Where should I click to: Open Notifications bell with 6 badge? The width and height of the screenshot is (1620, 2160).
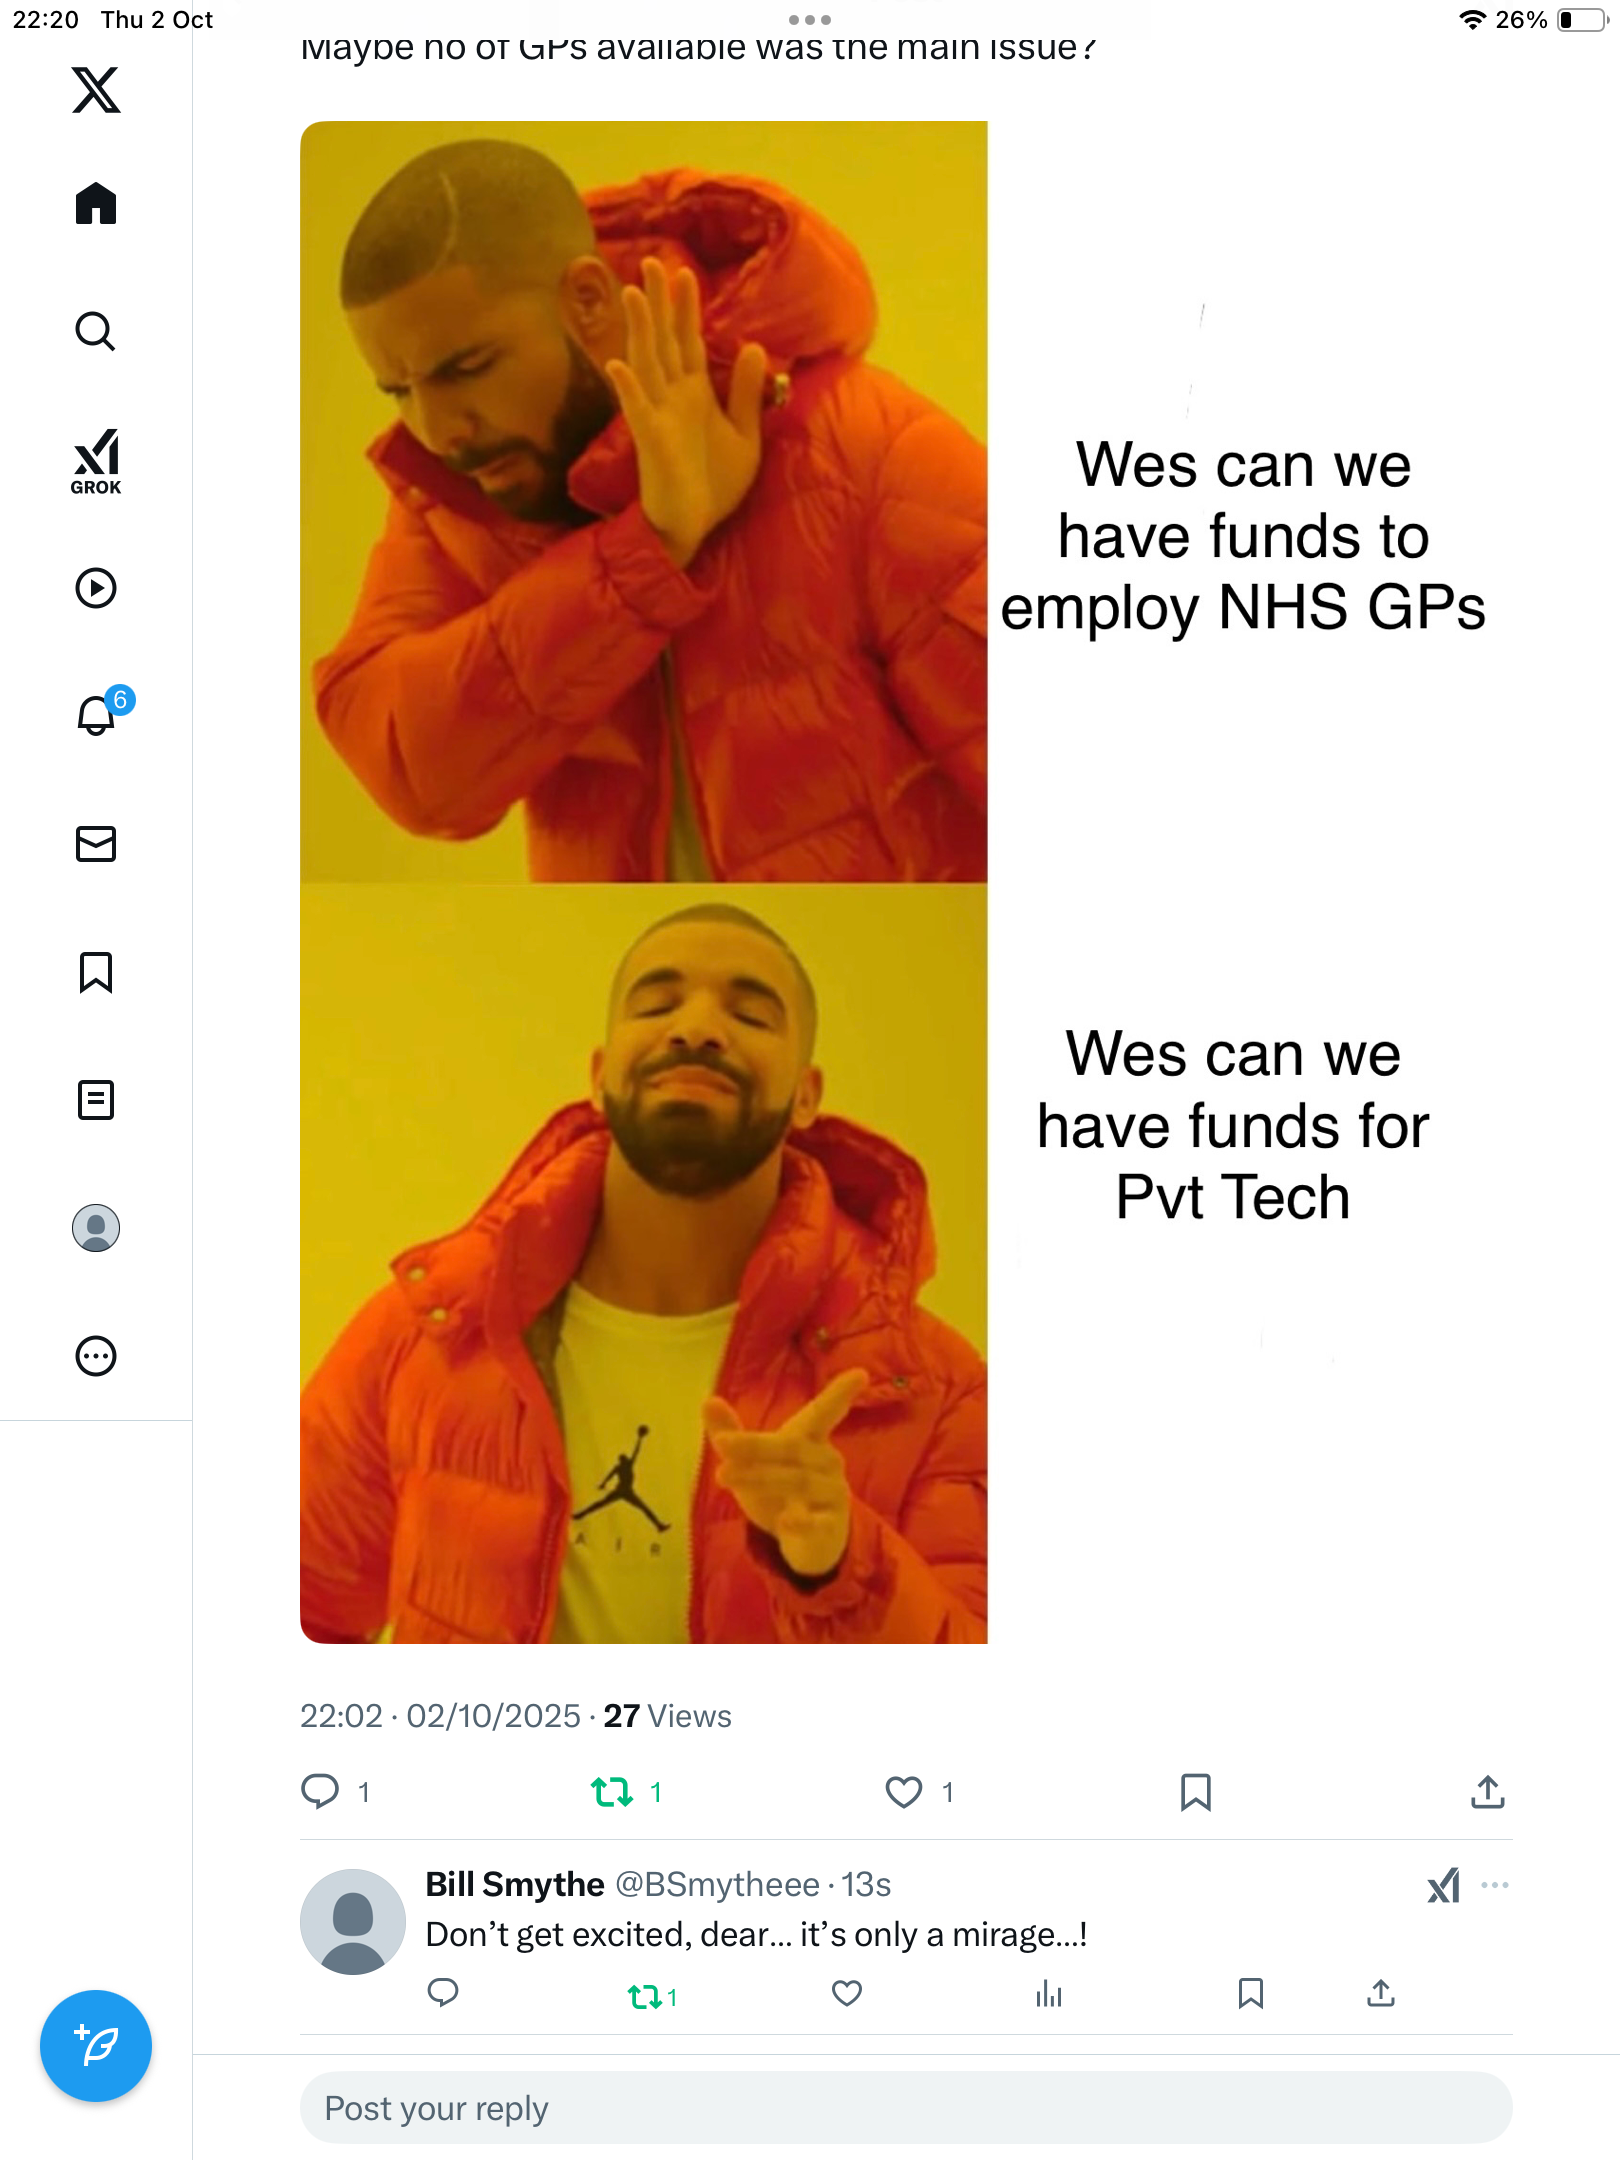click(98, 715)
